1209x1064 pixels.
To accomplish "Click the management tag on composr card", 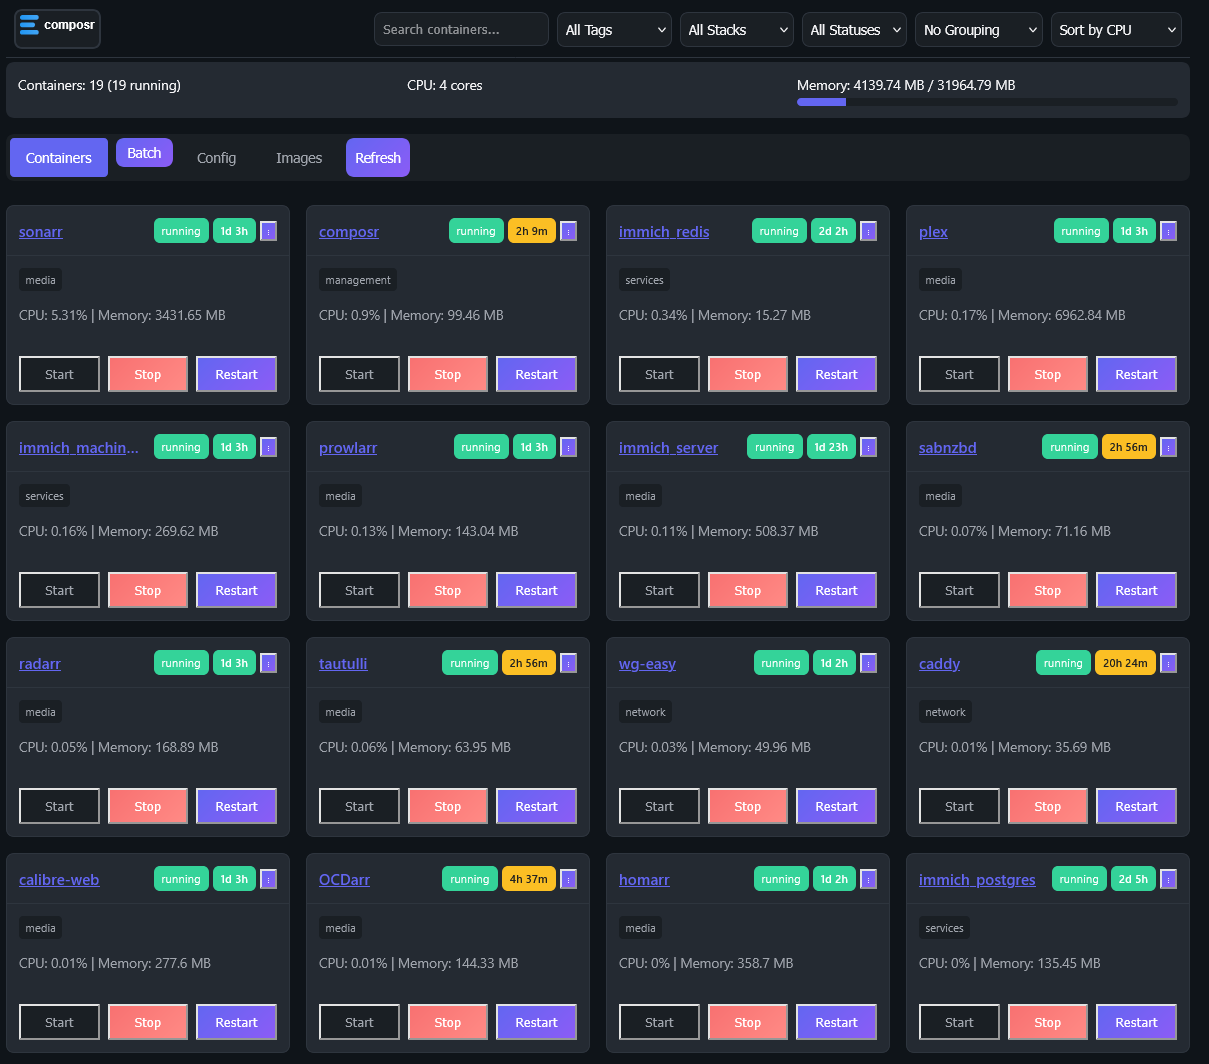I will tap(358, 280).
